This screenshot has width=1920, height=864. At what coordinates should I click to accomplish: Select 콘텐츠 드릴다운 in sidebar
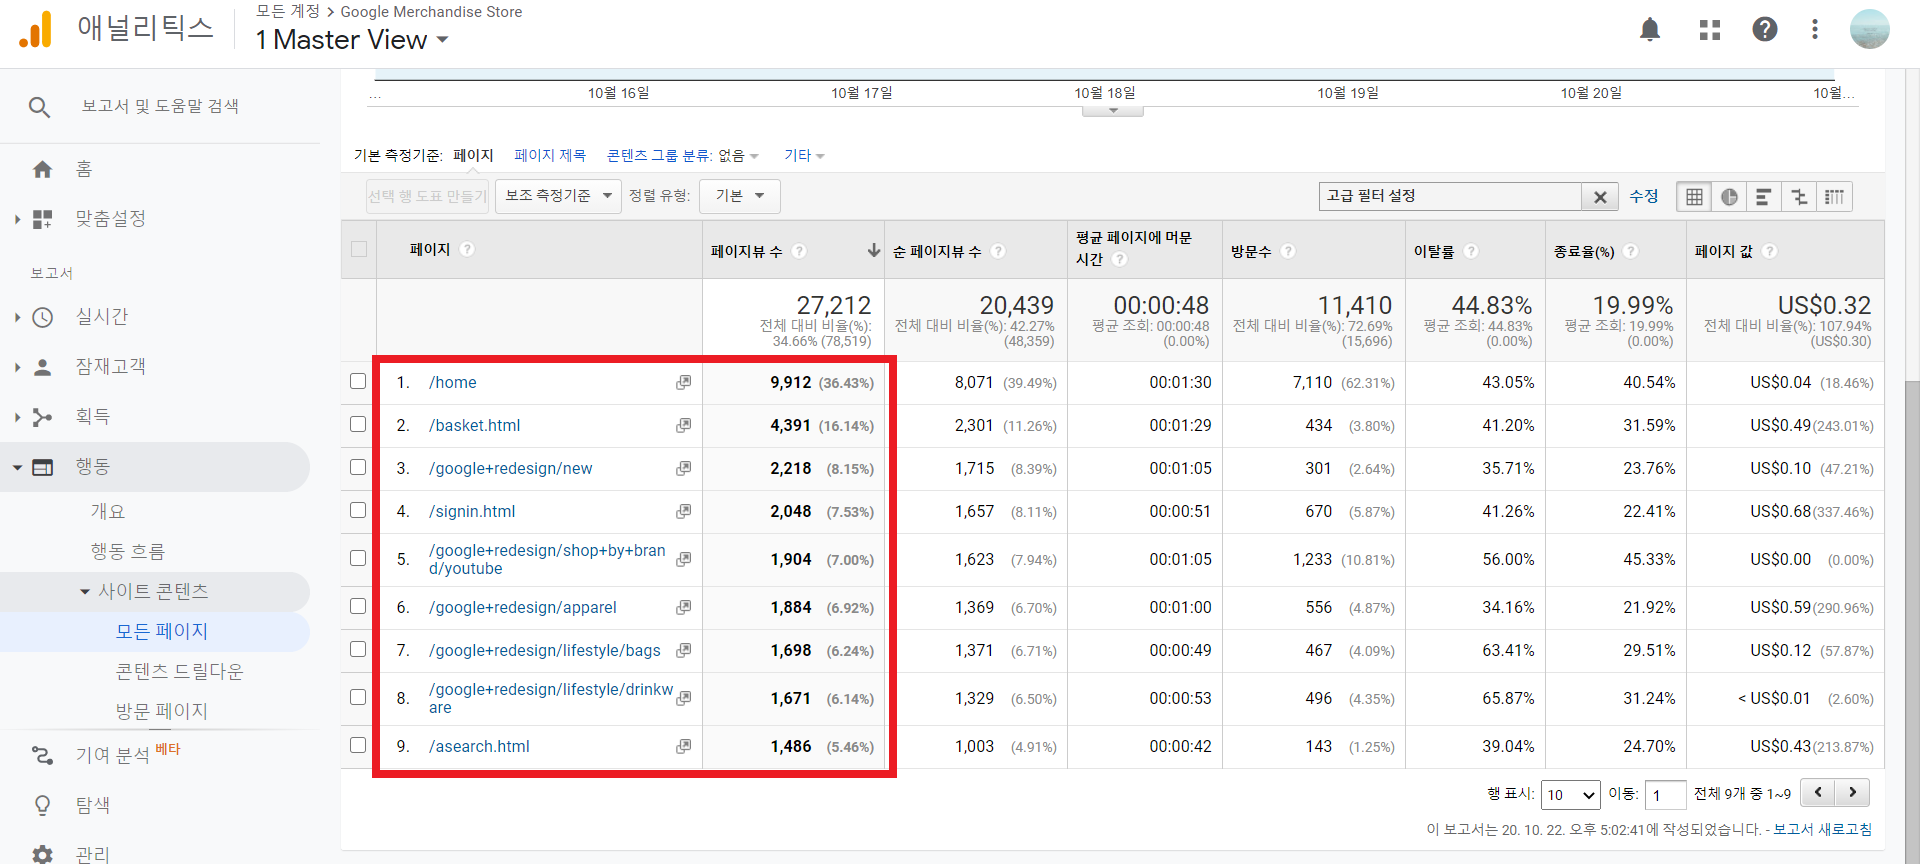pyautogui.click(x=180, y=671)
